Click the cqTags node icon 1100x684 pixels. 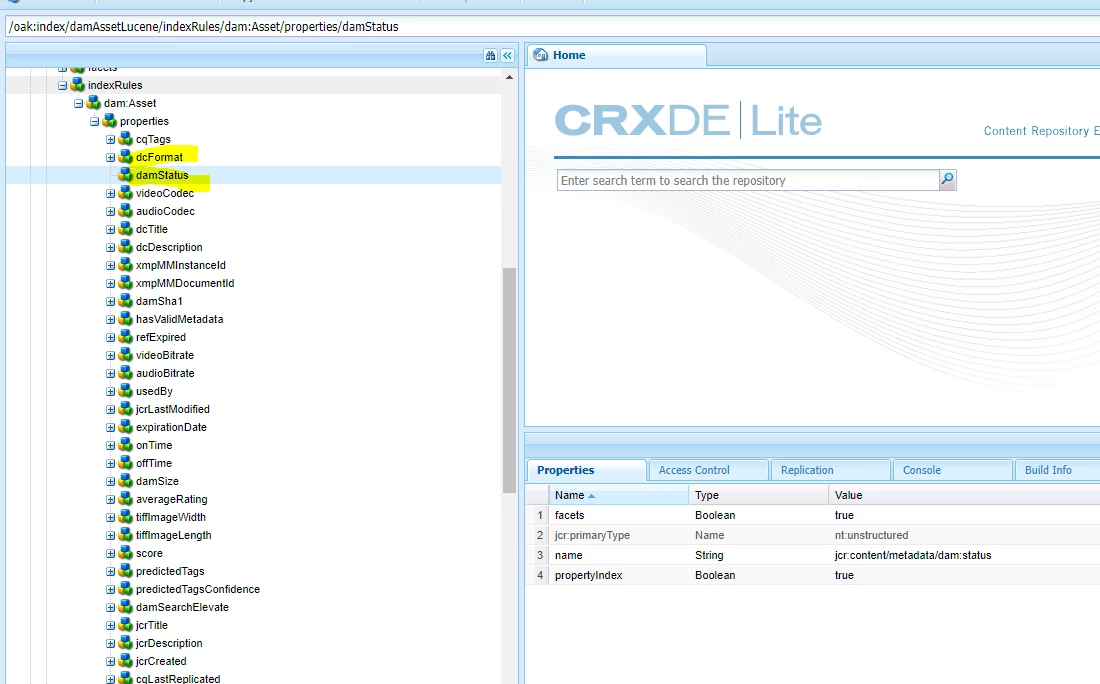pyautogui.click(x=126, y=139)
